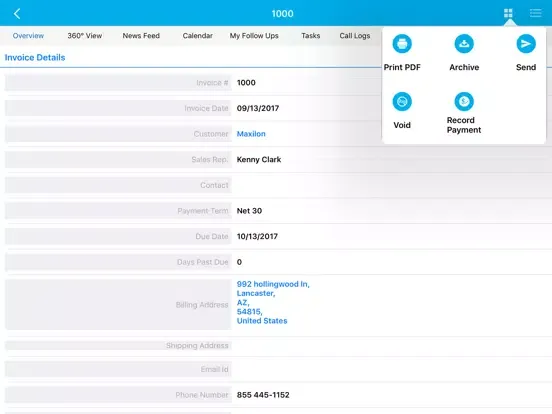Click the Shipping Address field label

point(197,346)
